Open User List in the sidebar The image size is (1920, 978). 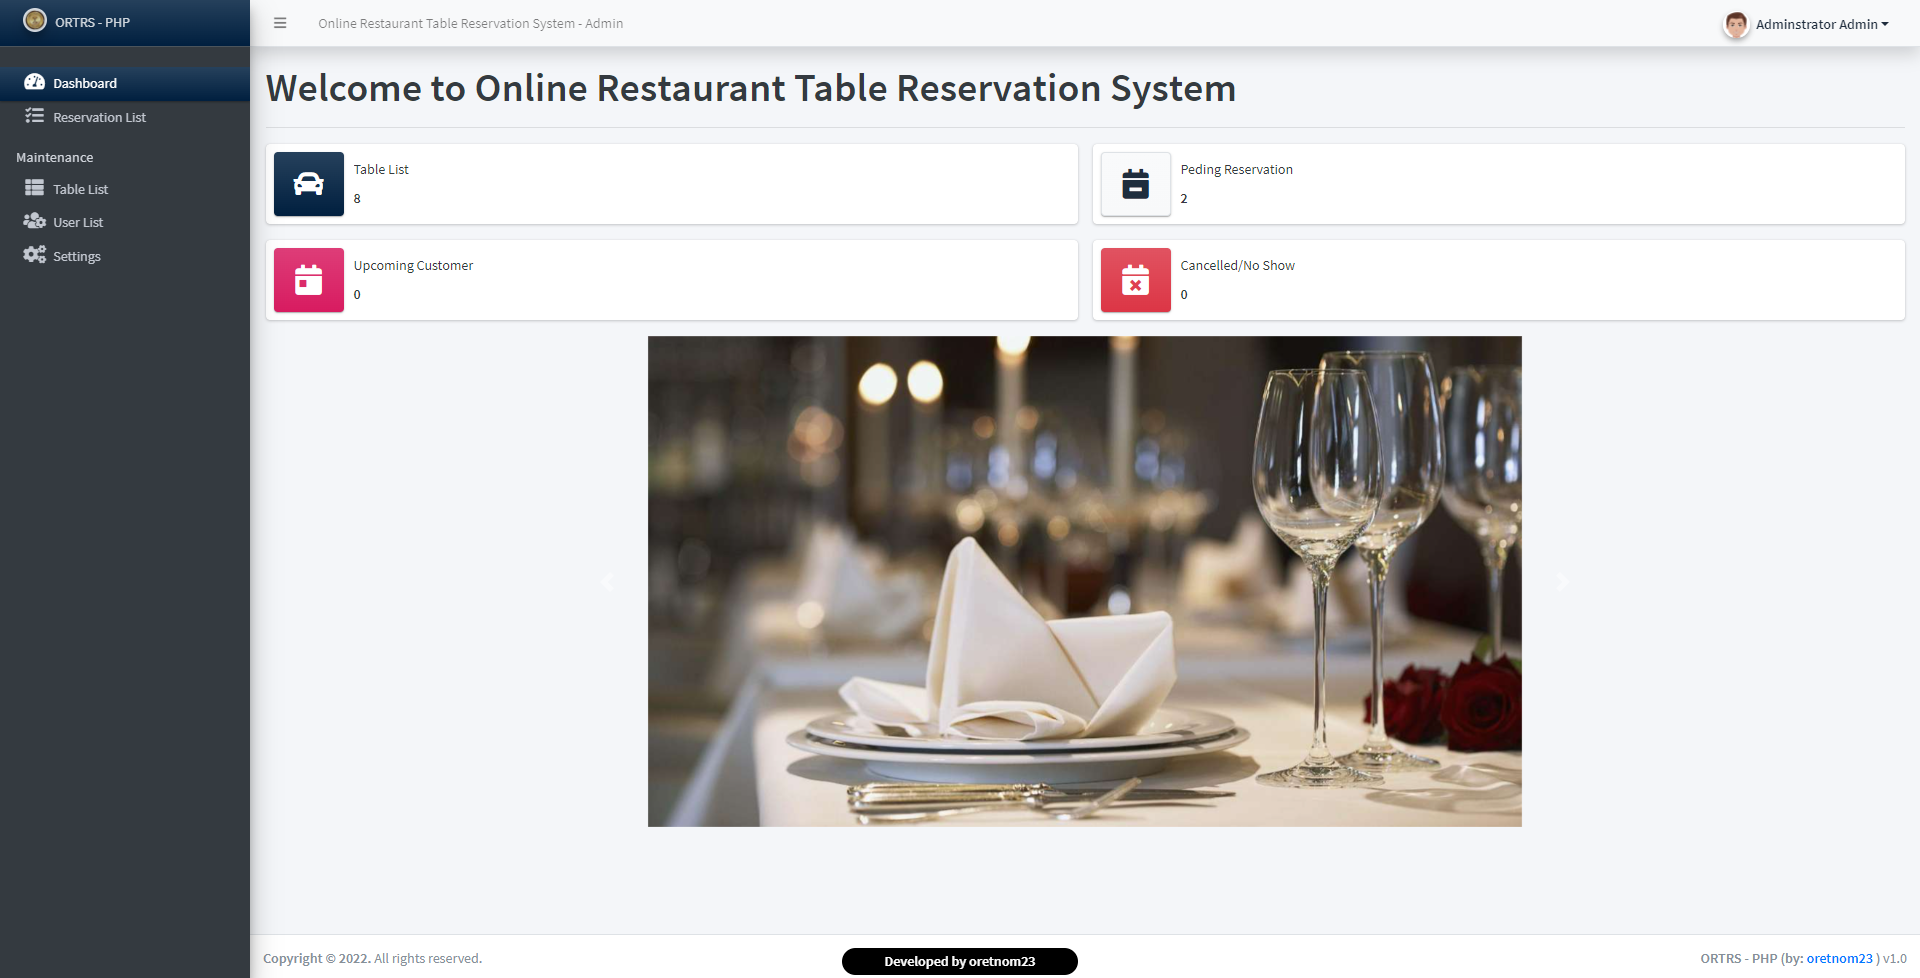(125, 222)
